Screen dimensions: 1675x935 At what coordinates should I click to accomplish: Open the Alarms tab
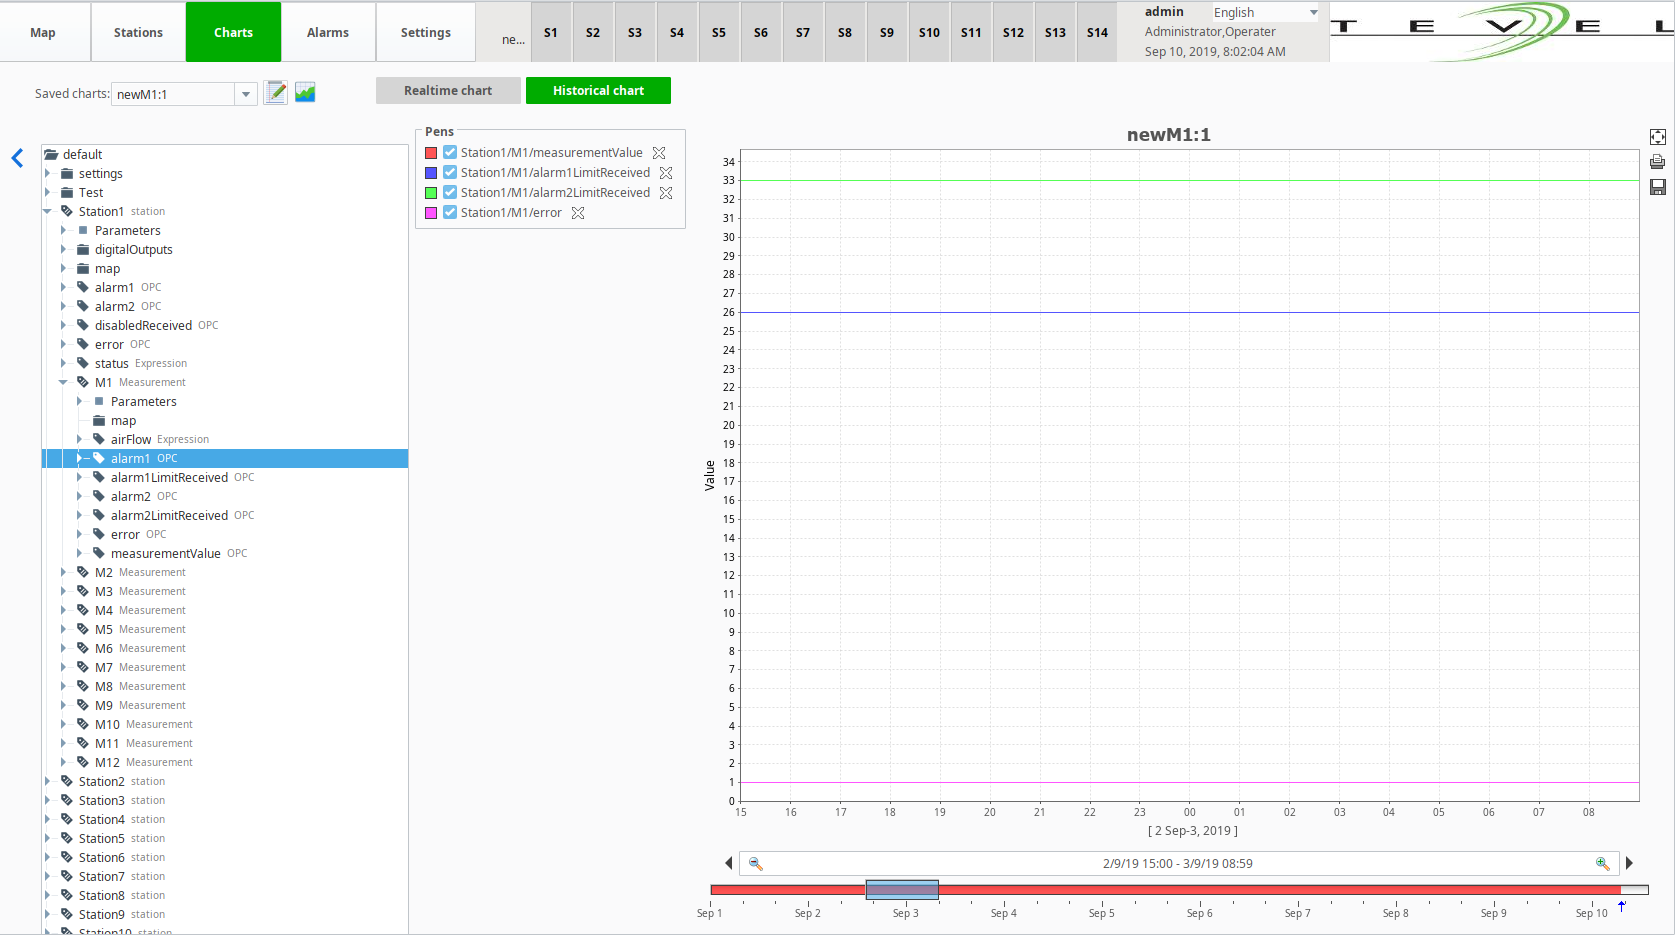[328, 32]
